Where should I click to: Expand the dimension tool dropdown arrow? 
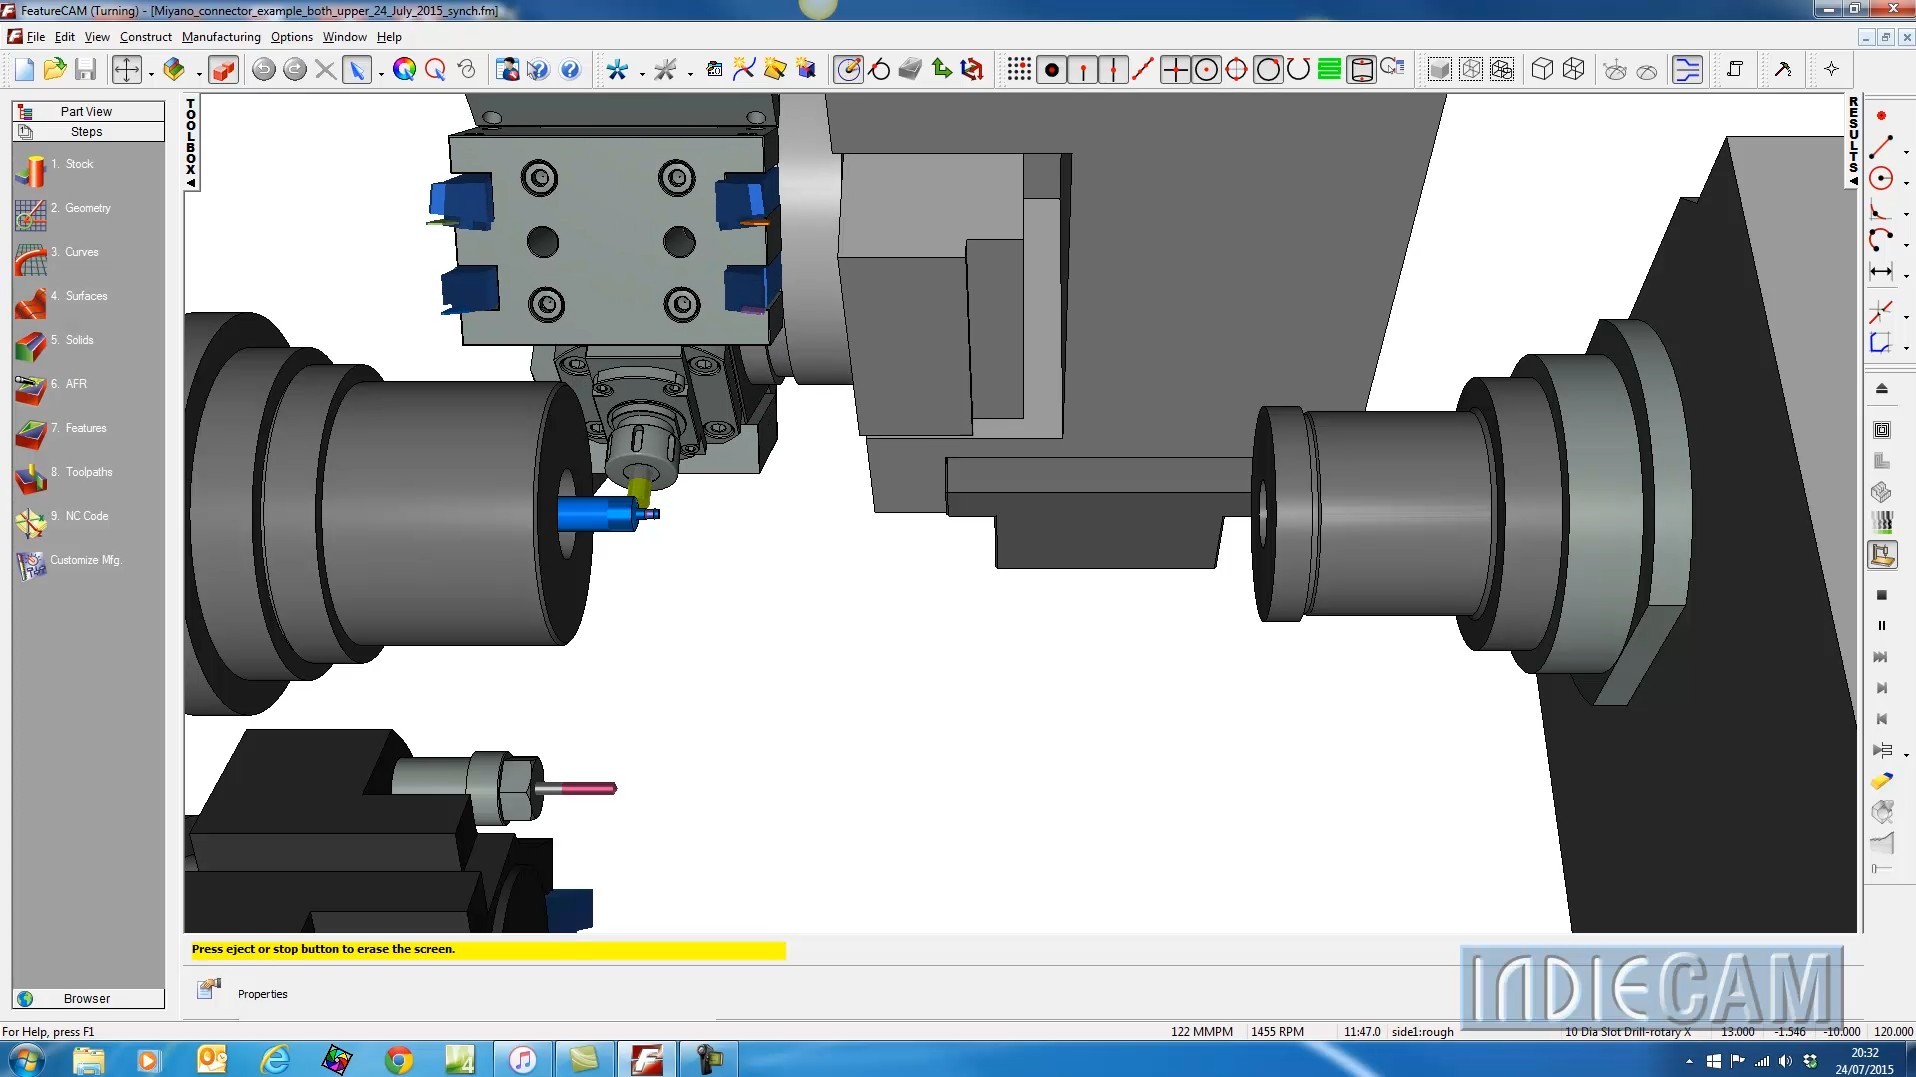tap(1906, 276)
